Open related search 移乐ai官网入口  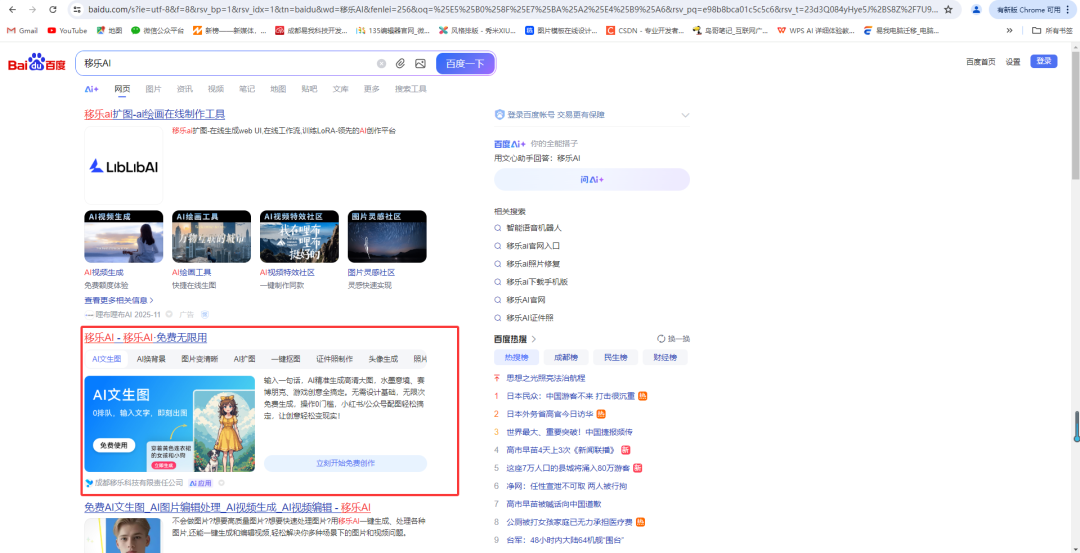pos(533,246)
